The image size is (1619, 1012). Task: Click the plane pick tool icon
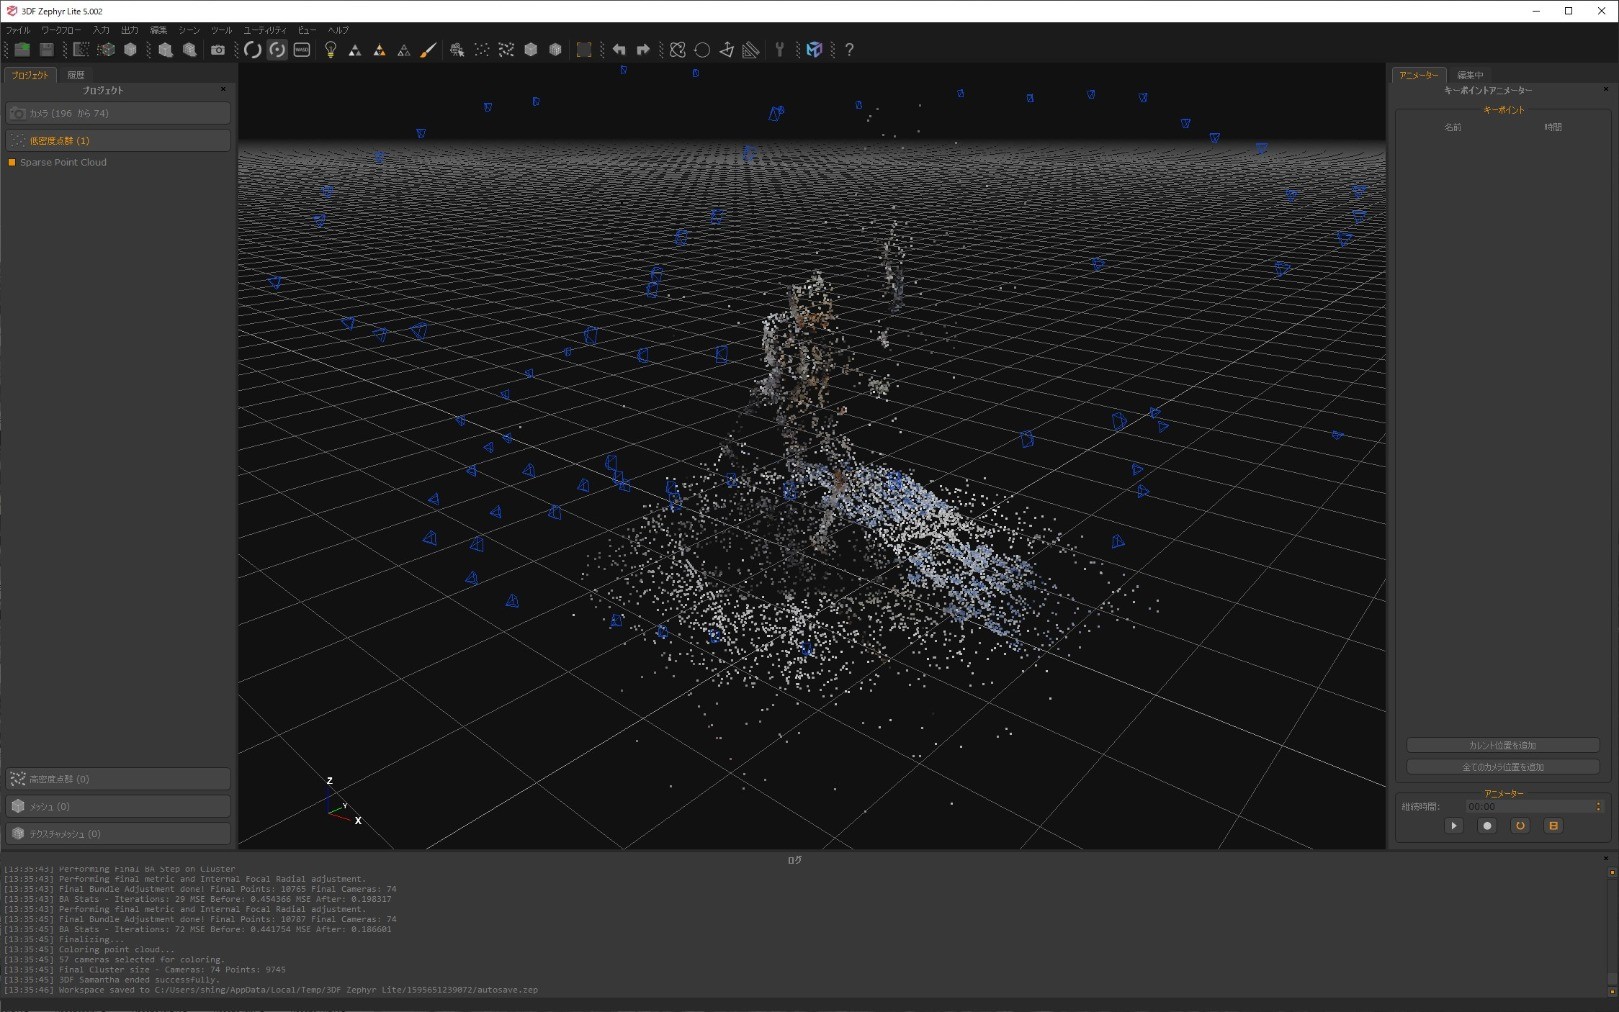click(x=727, y=50)
